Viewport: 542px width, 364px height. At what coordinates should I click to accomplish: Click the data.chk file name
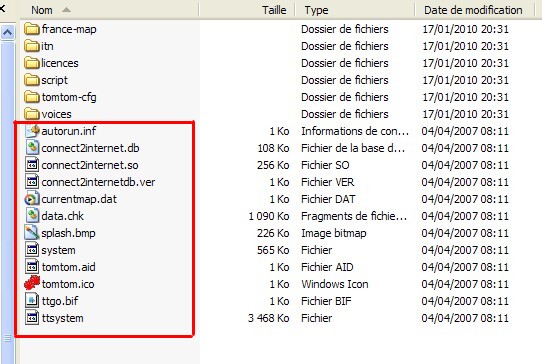(63, 216)
